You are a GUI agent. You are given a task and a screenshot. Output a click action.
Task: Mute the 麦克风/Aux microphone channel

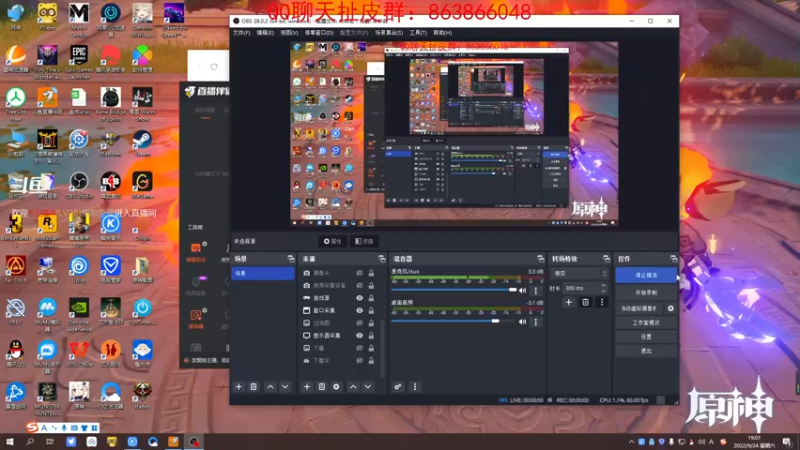tap(522, 290)
